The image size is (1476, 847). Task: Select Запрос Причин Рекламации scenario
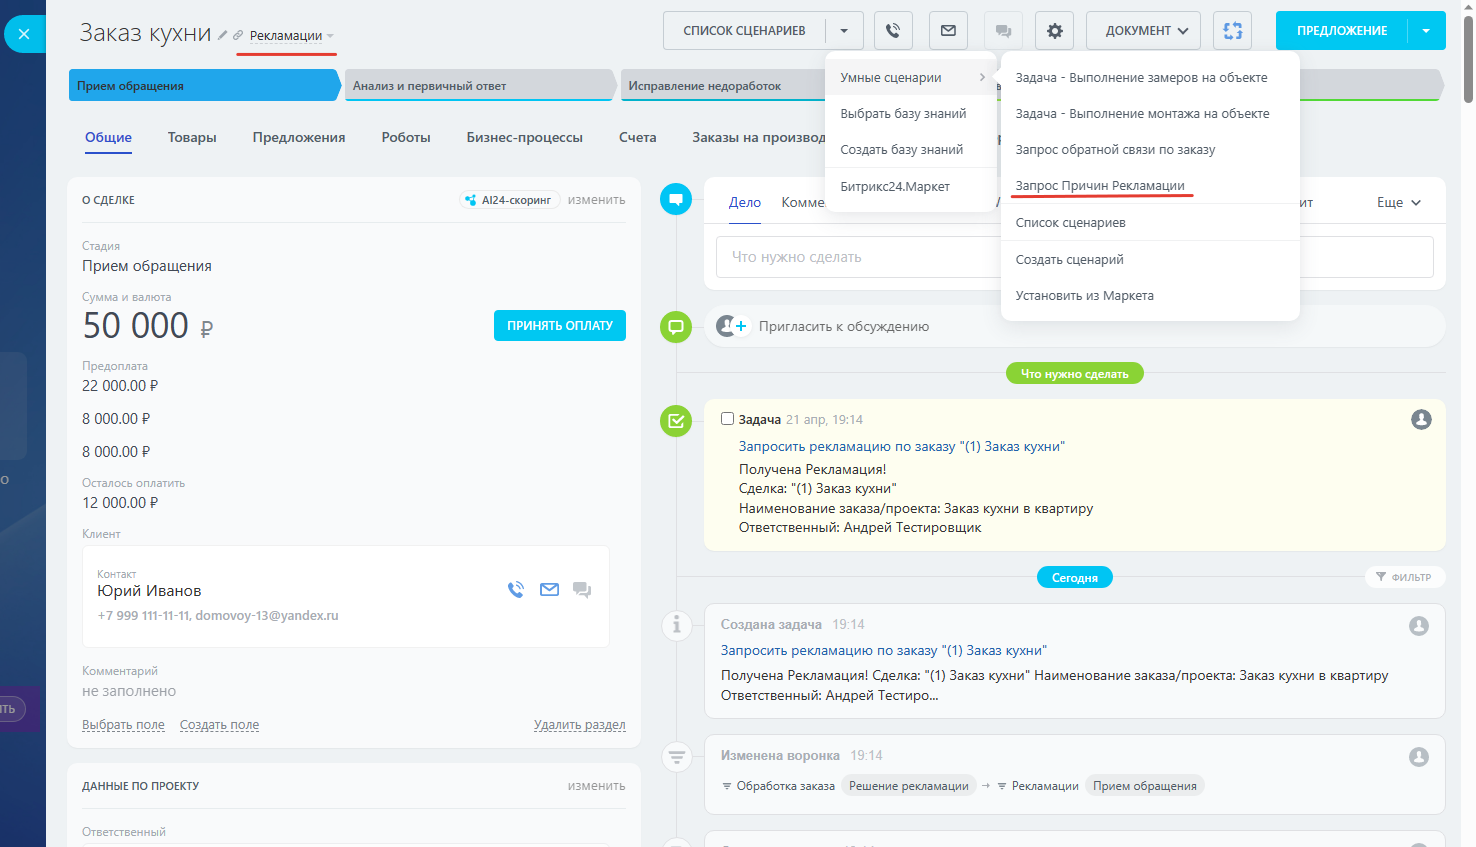pyautogui.click(x=1099, y=186)
